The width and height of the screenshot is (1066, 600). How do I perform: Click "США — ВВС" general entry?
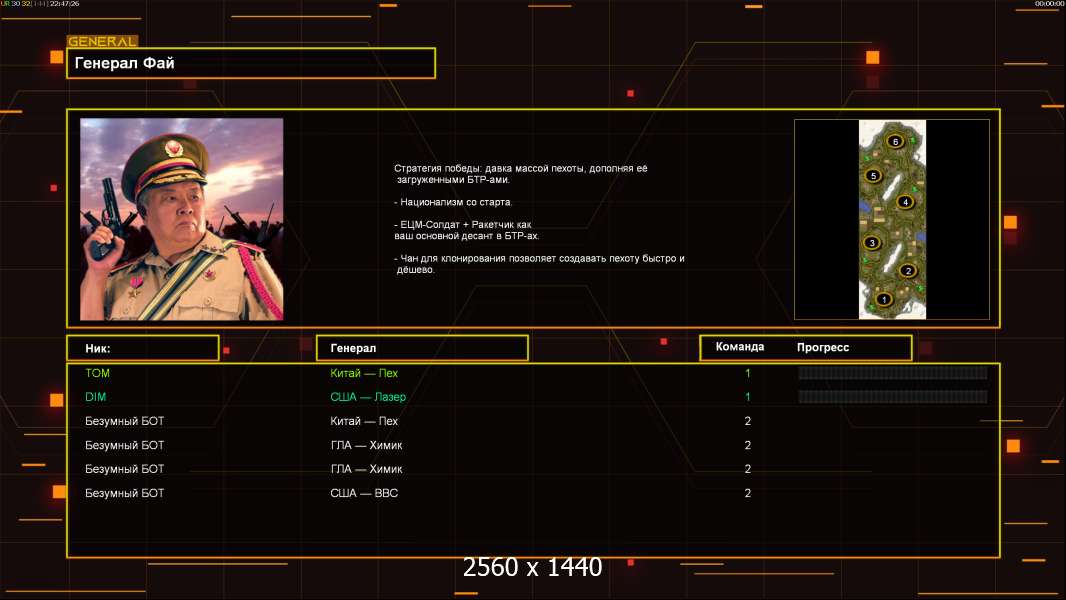coord(364,493)
